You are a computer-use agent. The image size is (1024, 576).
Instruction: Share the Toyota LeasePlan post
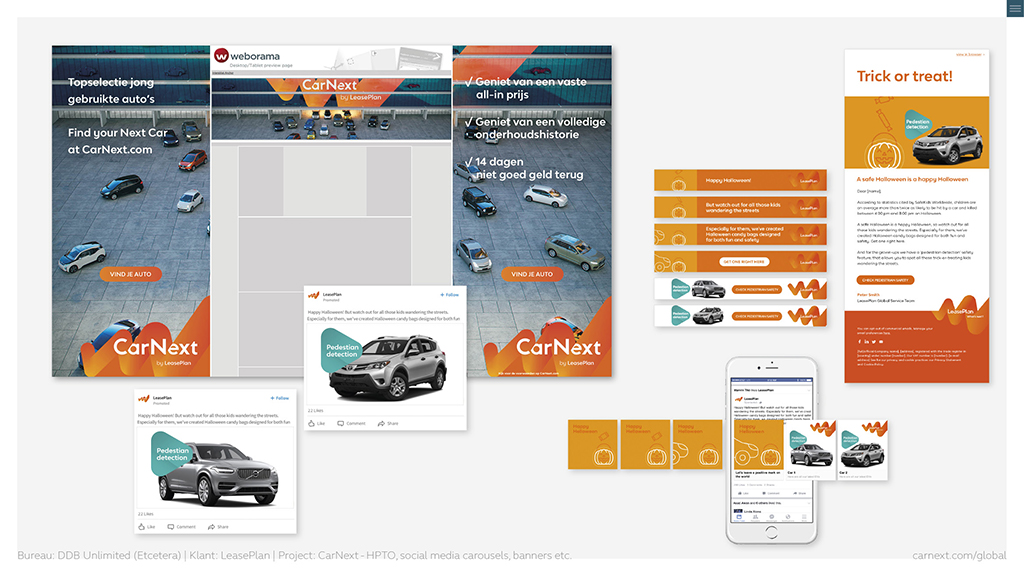coord(388,424)
